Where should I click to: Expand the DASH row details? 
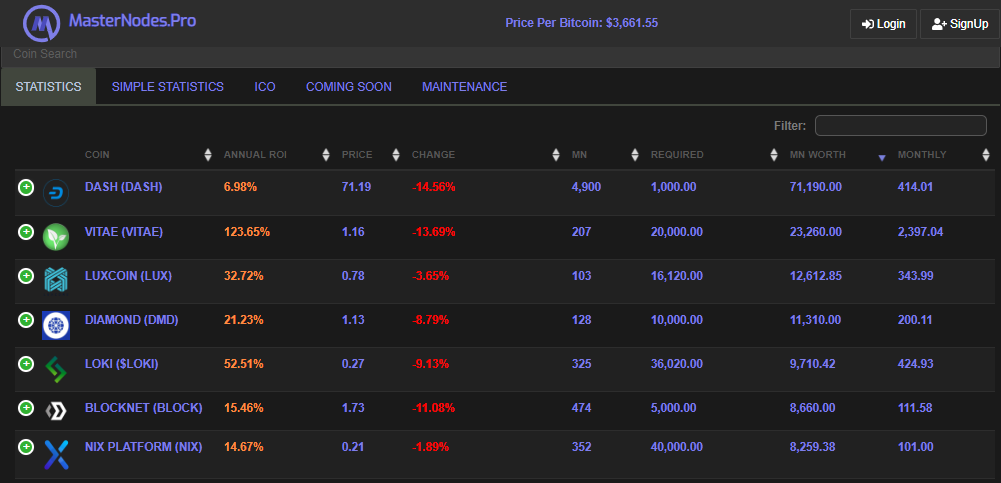click(x=26, y=187)
